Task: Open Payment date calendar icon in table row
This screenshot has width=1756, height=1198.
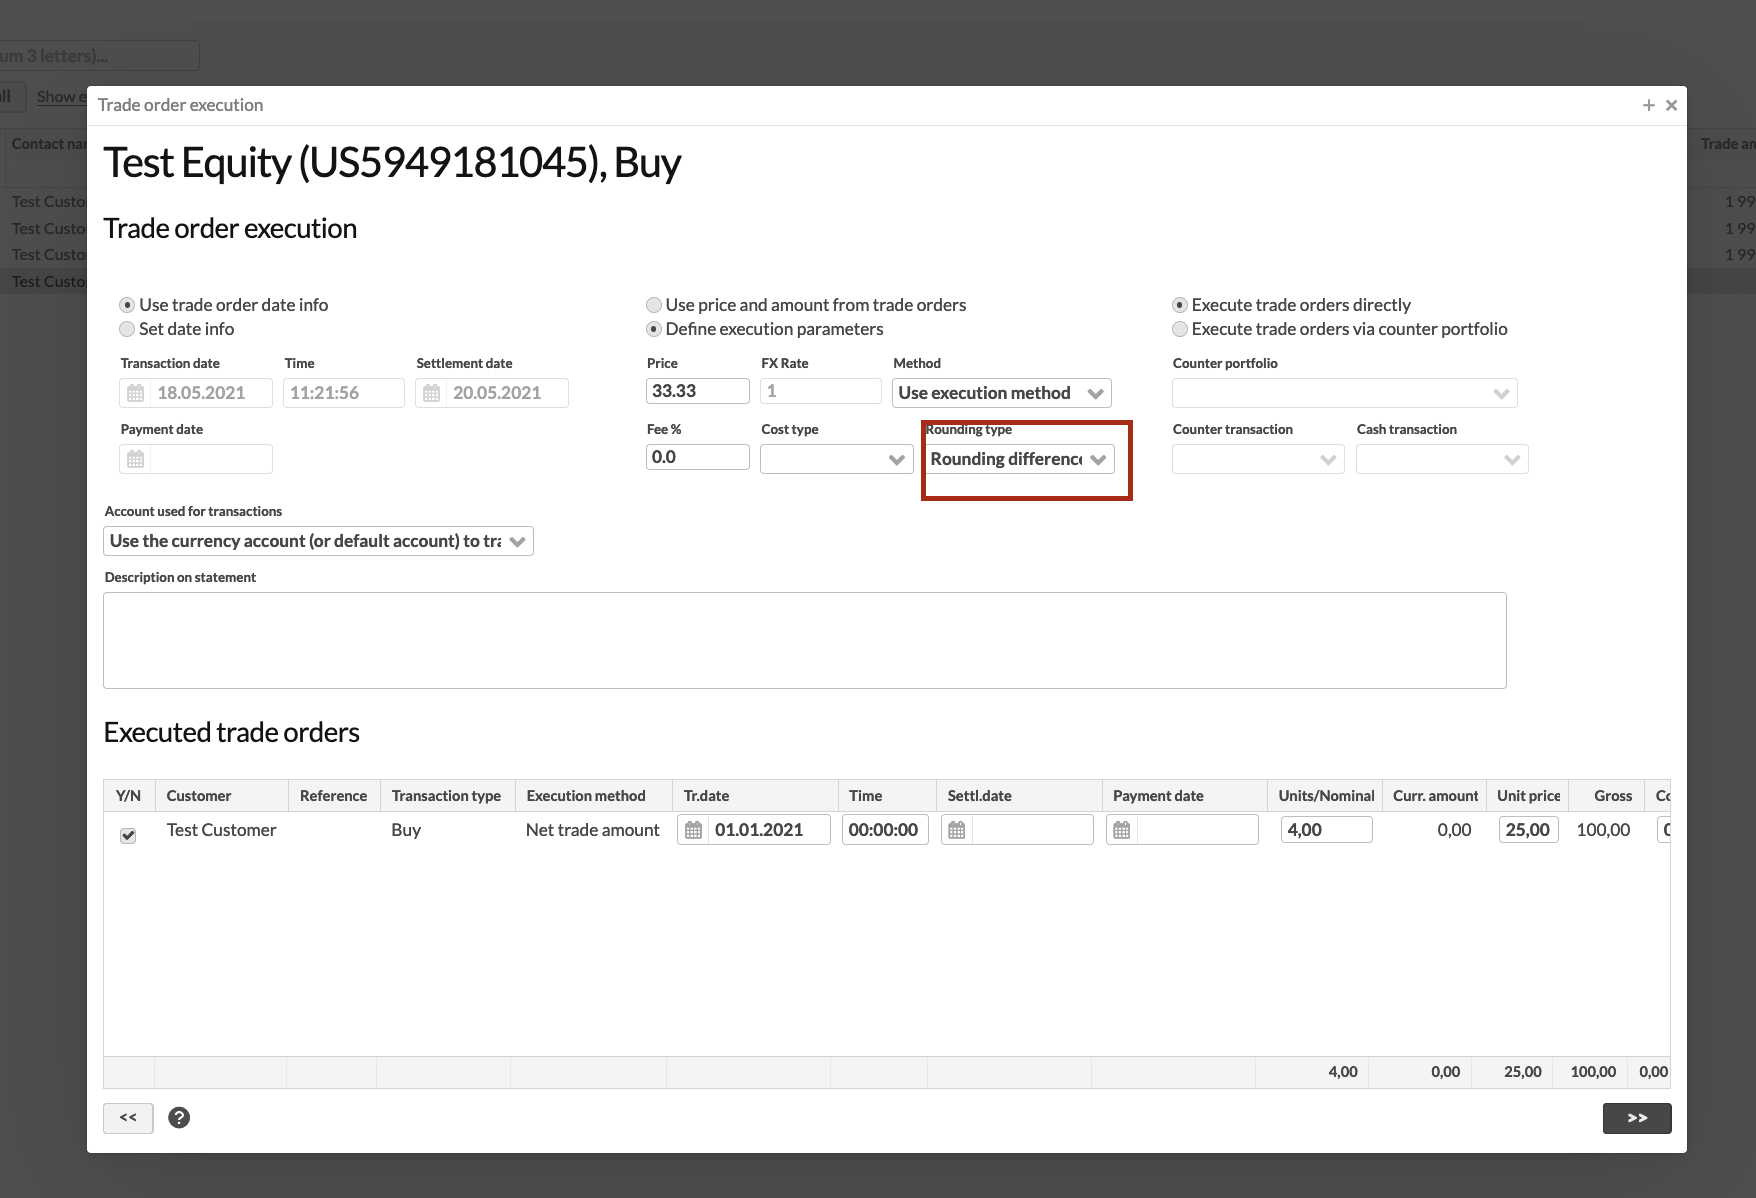Action: pos(1122,830)
